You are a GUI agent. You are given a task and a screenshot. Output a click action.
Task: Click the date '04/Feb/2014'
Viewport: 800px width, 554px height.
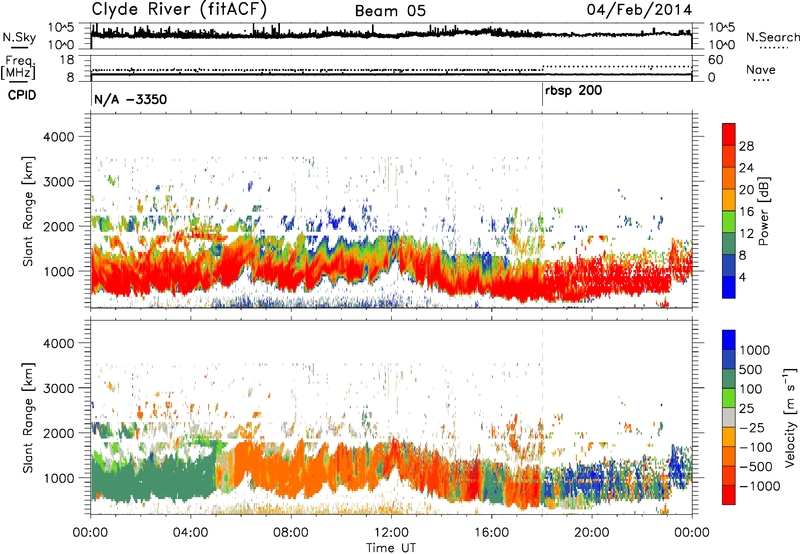click(x=639, y=10)
